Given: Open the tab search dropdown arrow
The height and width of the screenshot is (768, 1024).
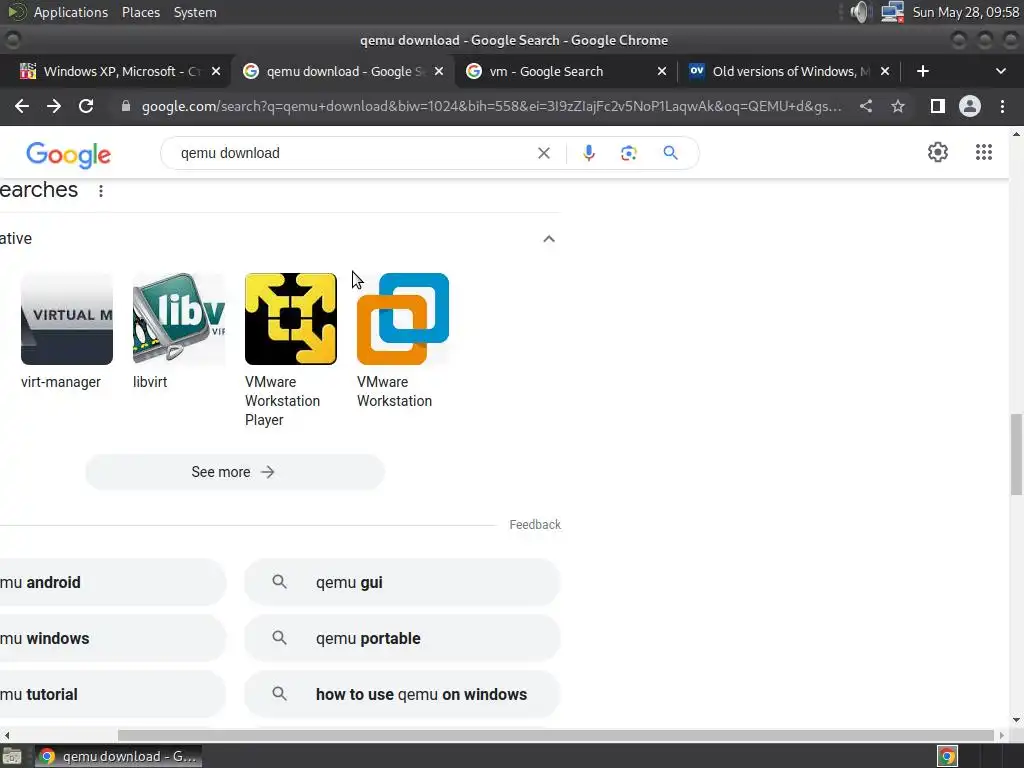Looking at the screenshot, I should coord(1000,71).
